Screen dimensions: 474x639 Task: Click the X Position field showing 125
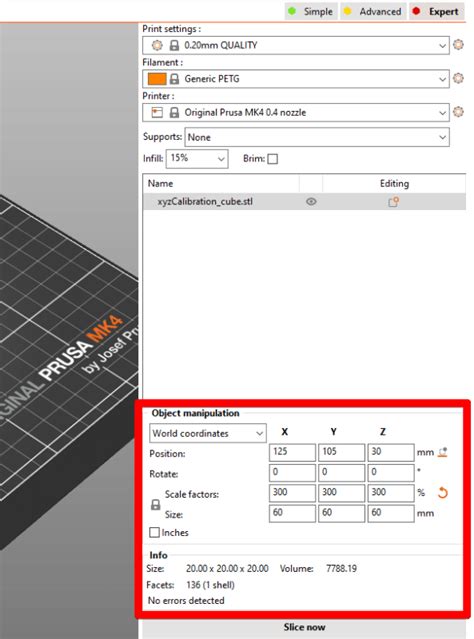tap(292, 452)
